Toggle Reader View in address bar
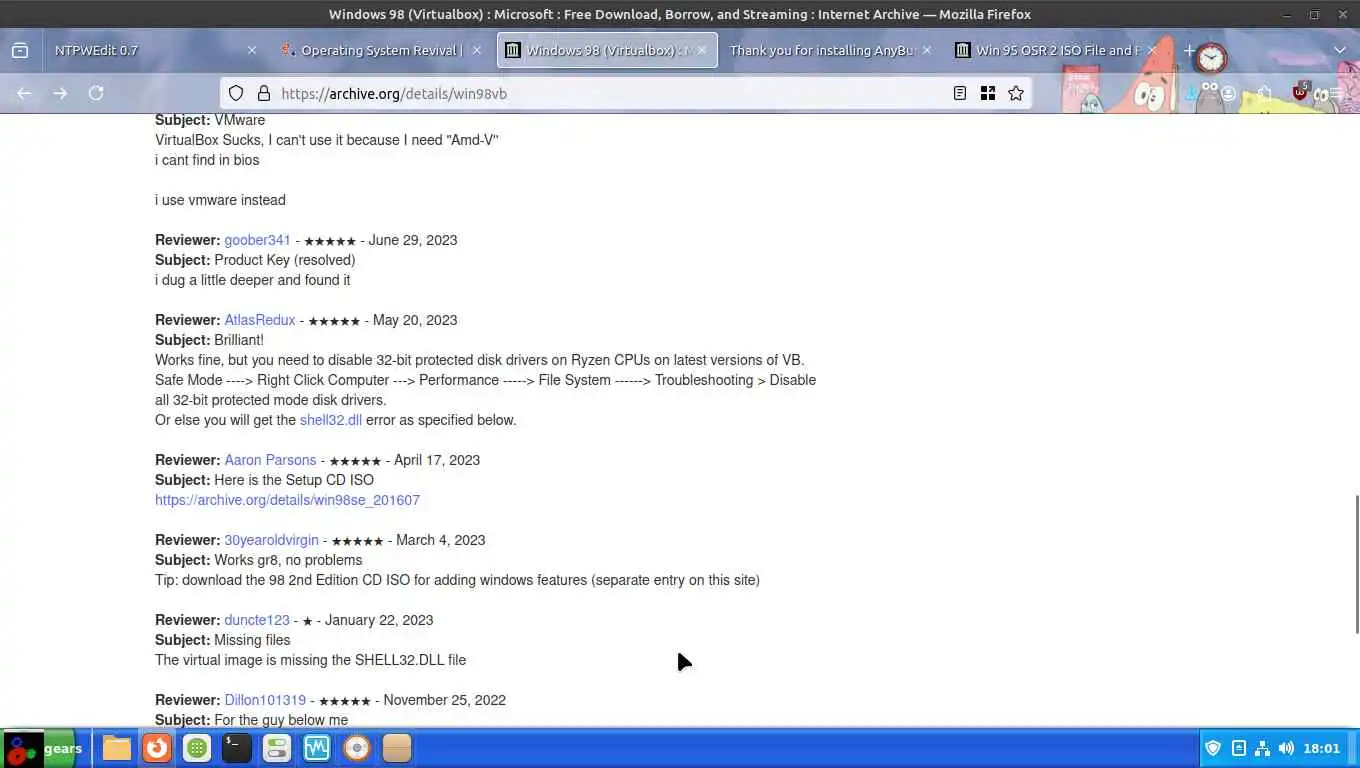Screen dimensions: 1360x768 pos(959,93)
